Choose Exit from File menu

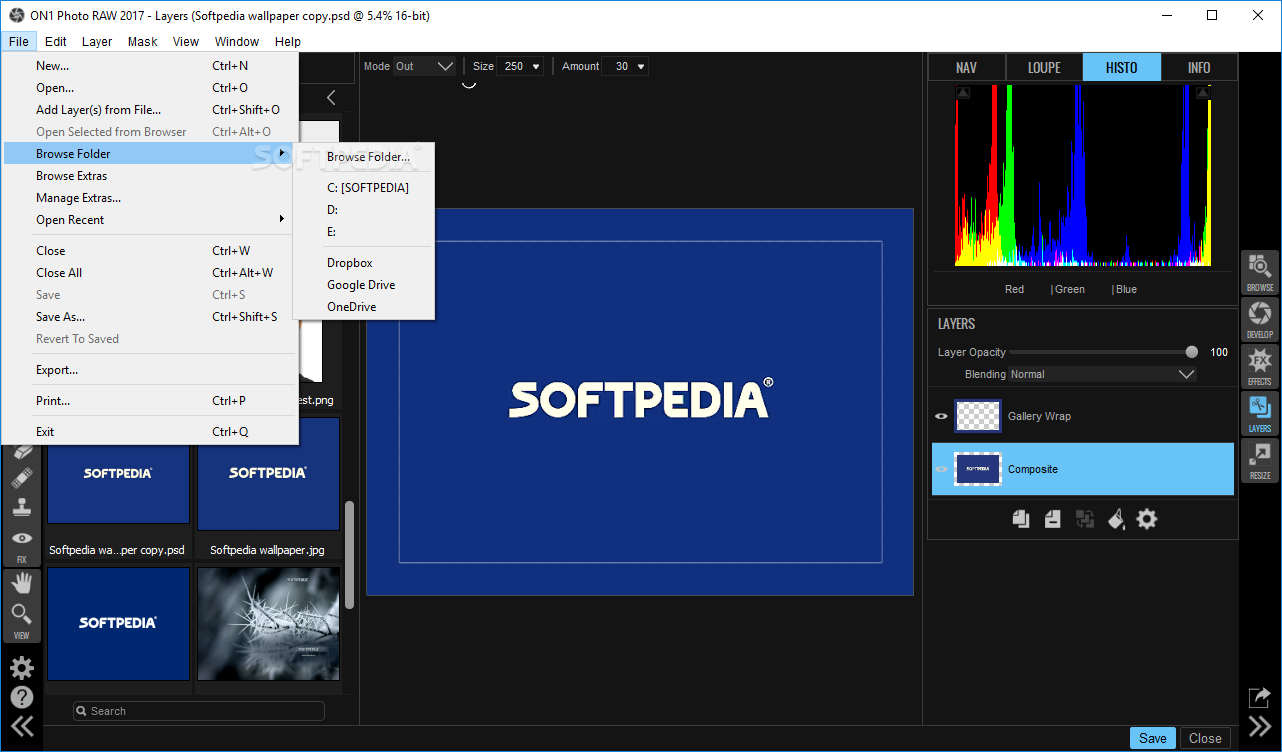[150, 432]
